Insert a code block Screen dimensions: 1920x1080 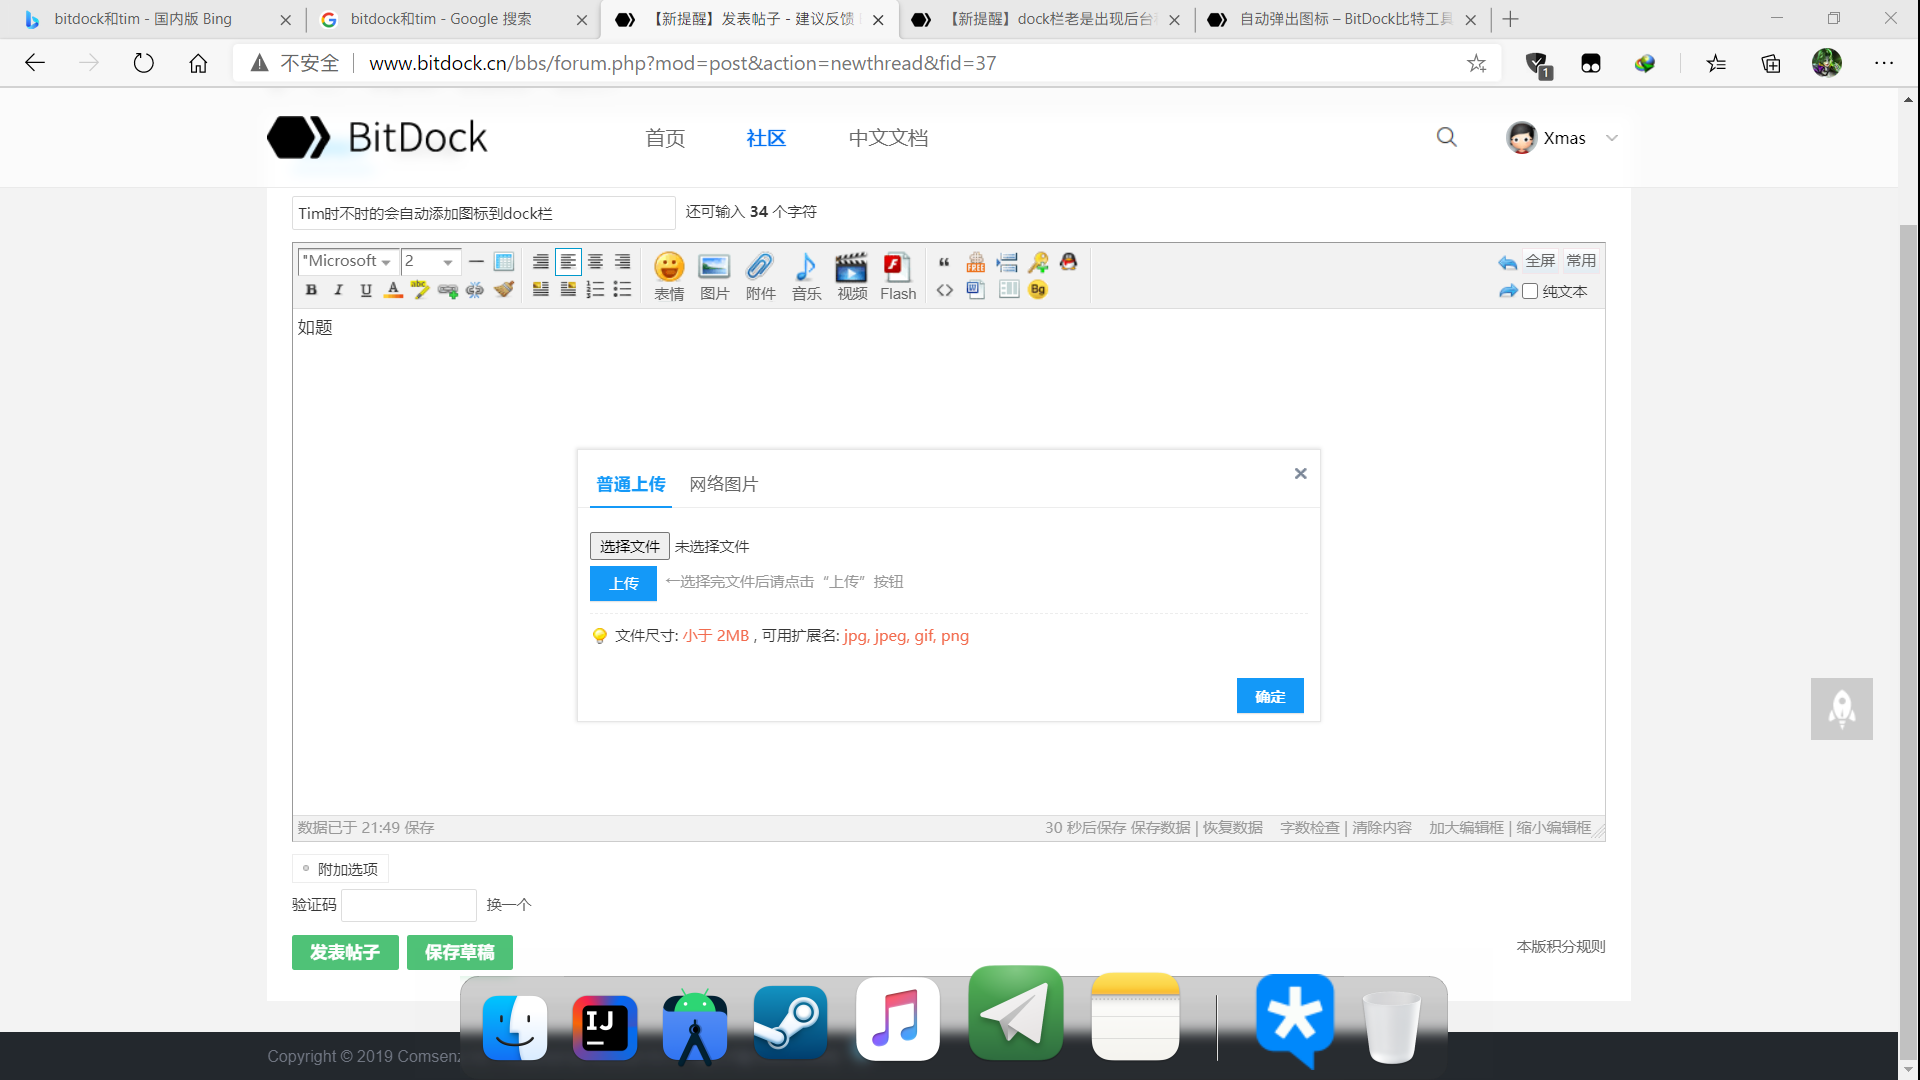(944, 290)
